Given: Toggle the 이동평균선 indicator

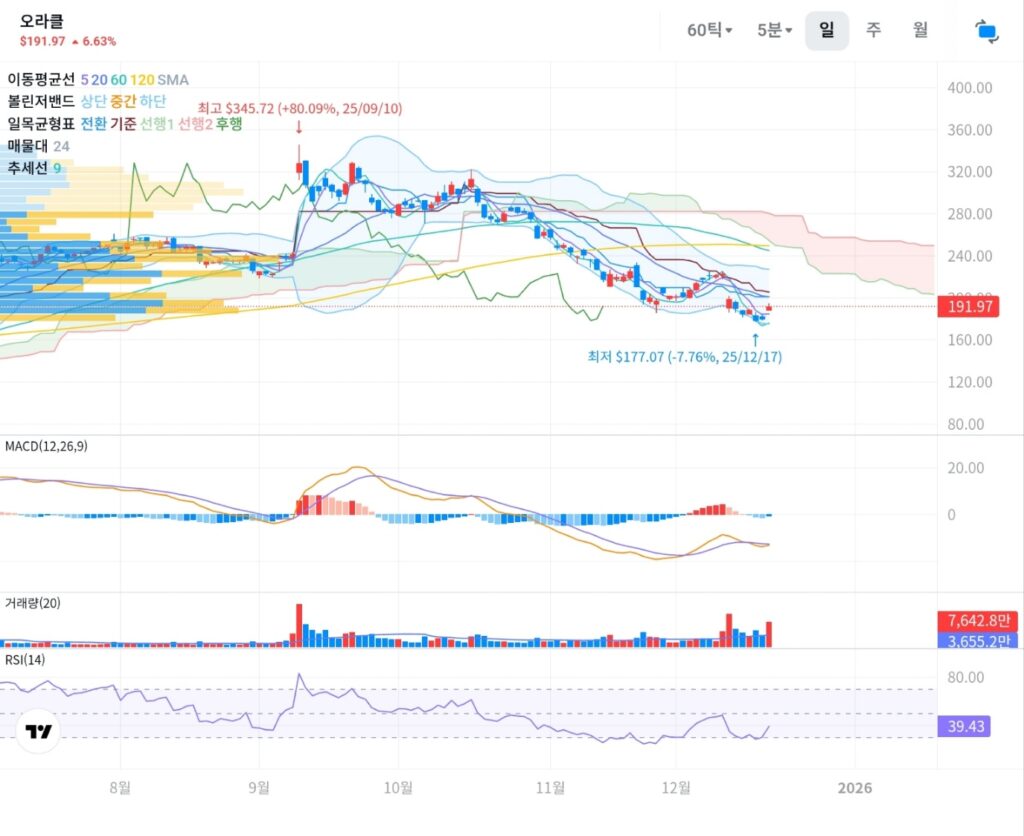Looking at the screenshot, I should [x=41, y=79].
